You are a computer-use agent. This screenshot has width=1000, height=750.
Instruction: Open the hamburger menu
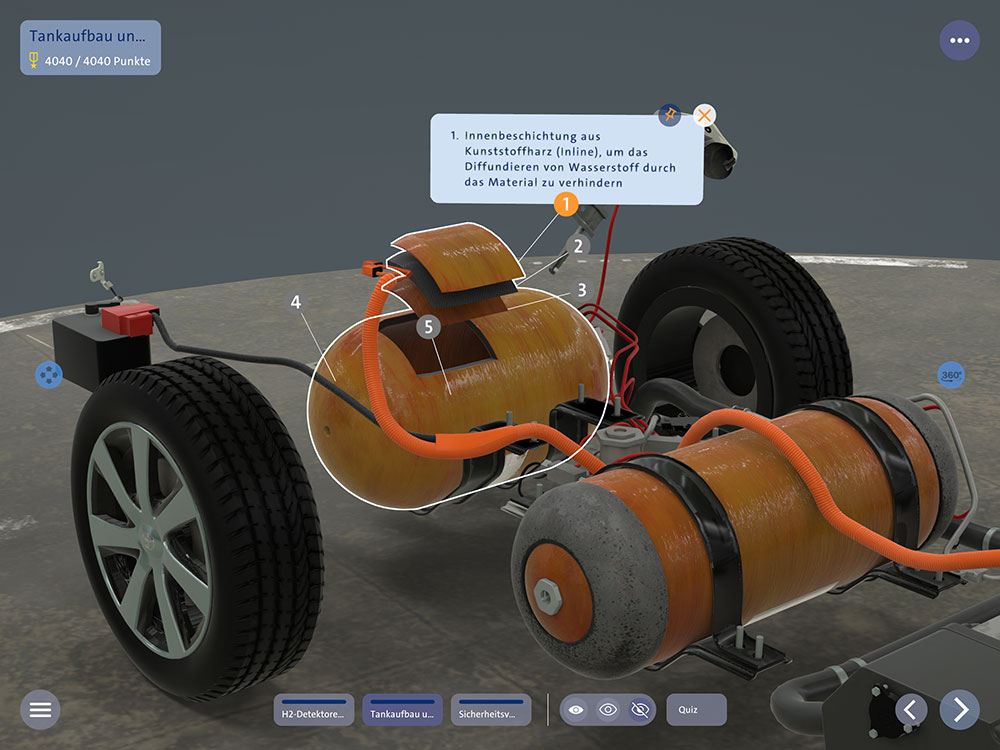coord(40,710)
